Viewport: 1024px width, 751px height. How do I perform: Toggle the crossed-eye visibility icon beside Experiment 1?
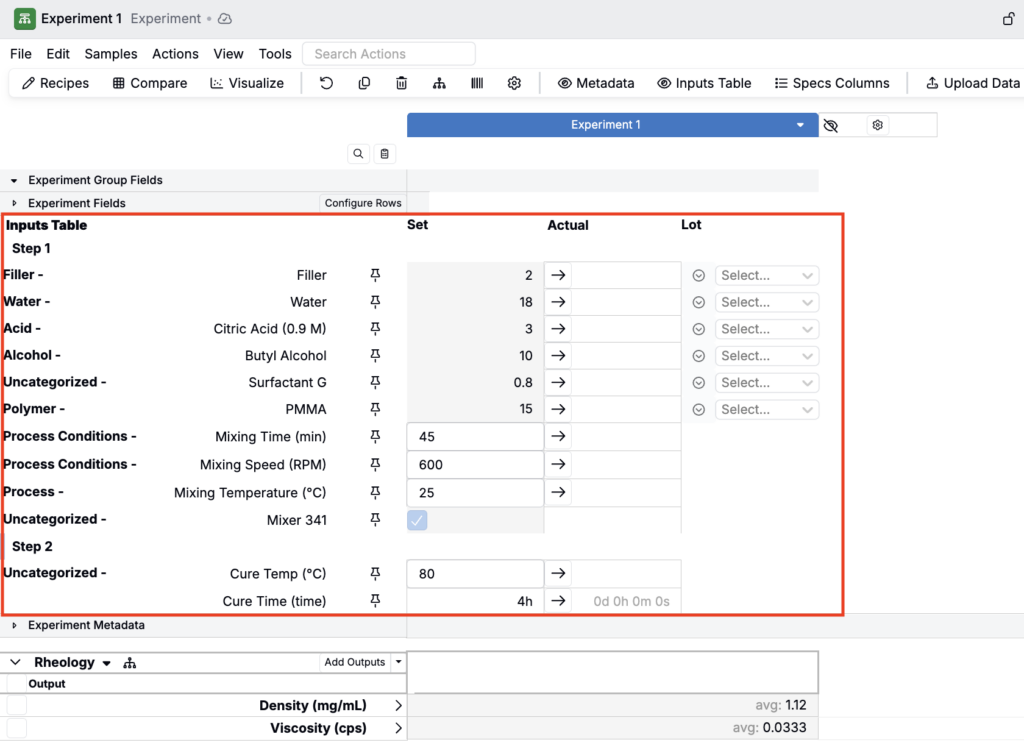[x=830, y=125]
